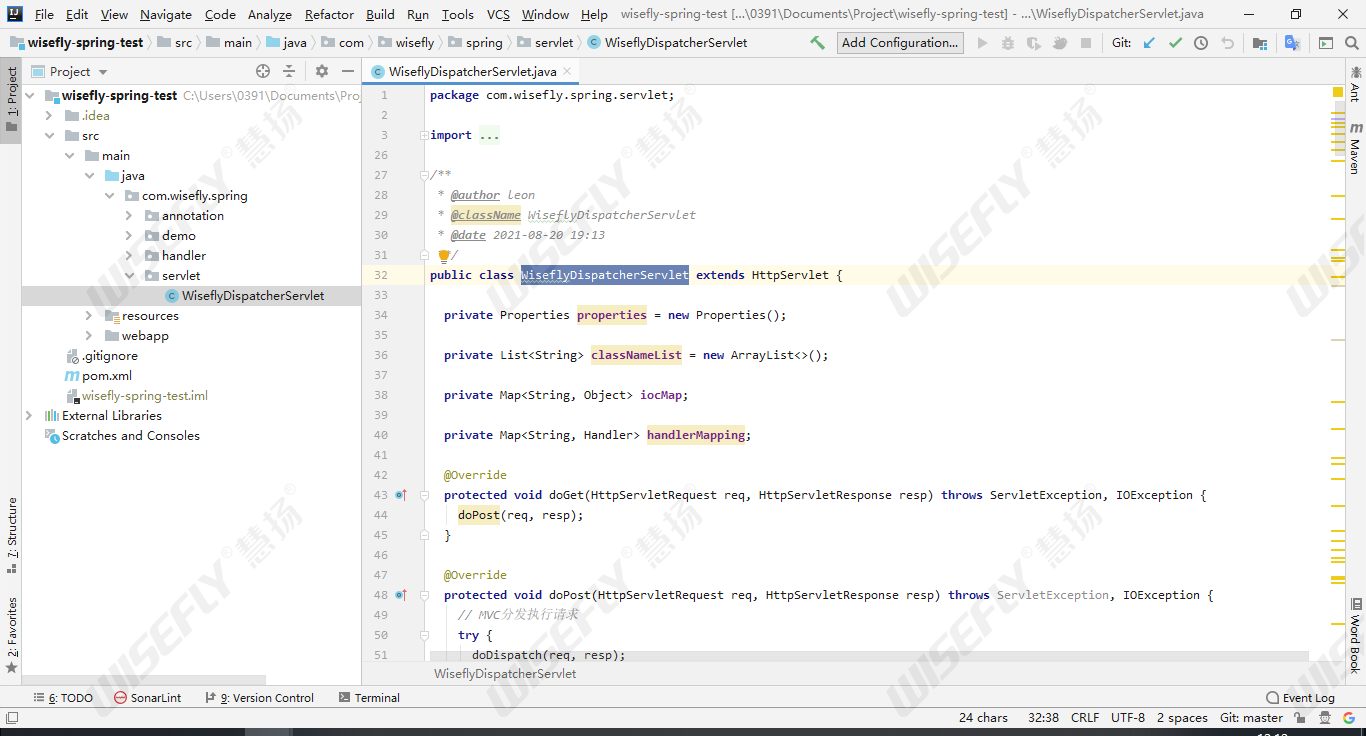The height and width of the screenshot is (736, 1366).
Task: Toggle the Favorites tool window side tab
Action: pyautogui.click(x=11, y=635)
